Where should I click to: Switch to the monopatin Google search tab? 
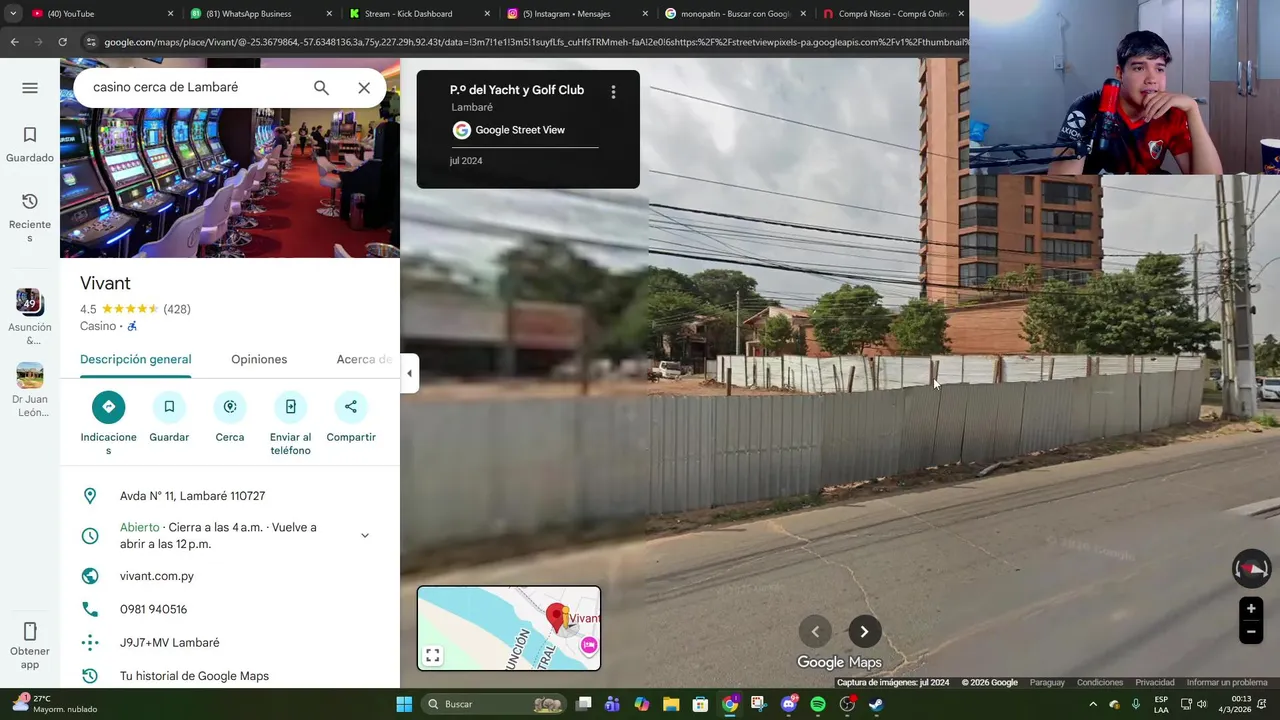pyautogui.click(x=736, y=14)
